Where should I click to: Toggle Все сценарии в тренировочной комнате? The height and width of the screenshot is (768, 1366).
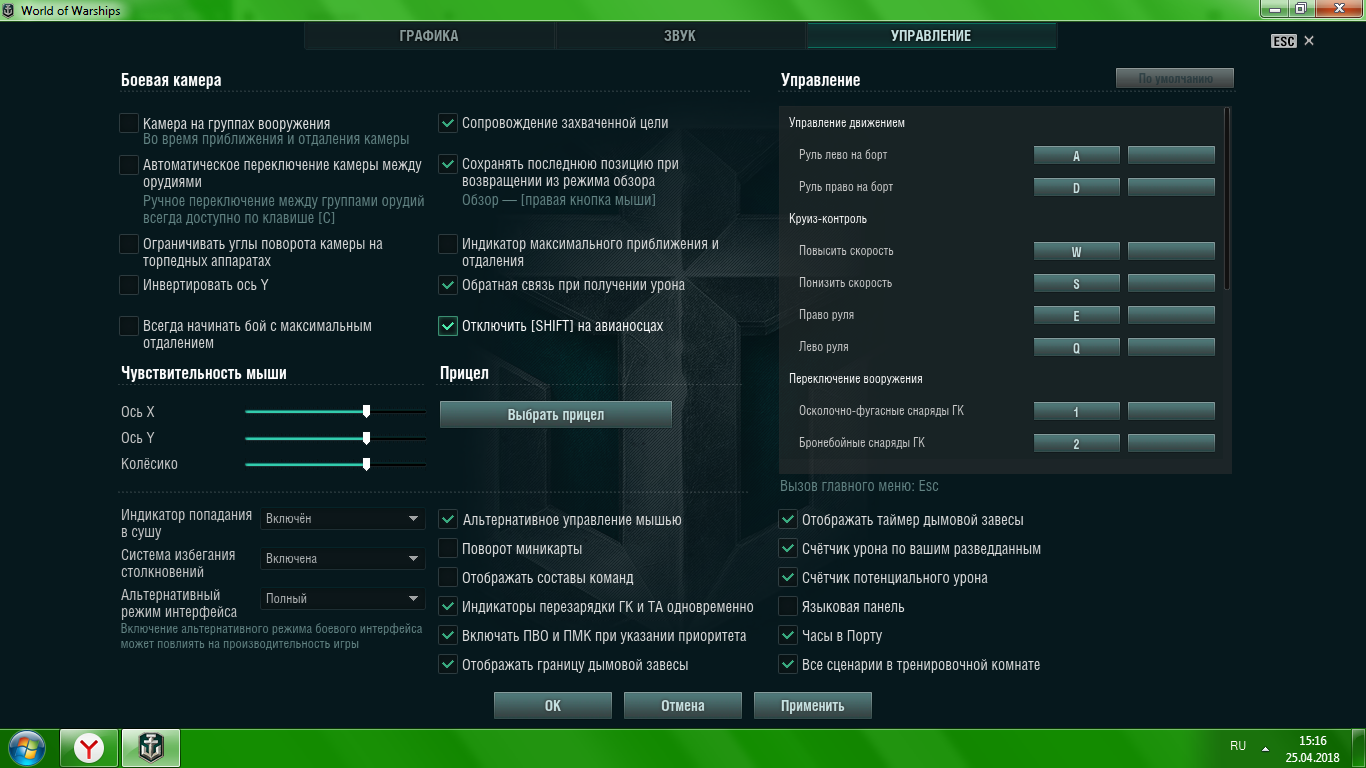coord(788,665)
